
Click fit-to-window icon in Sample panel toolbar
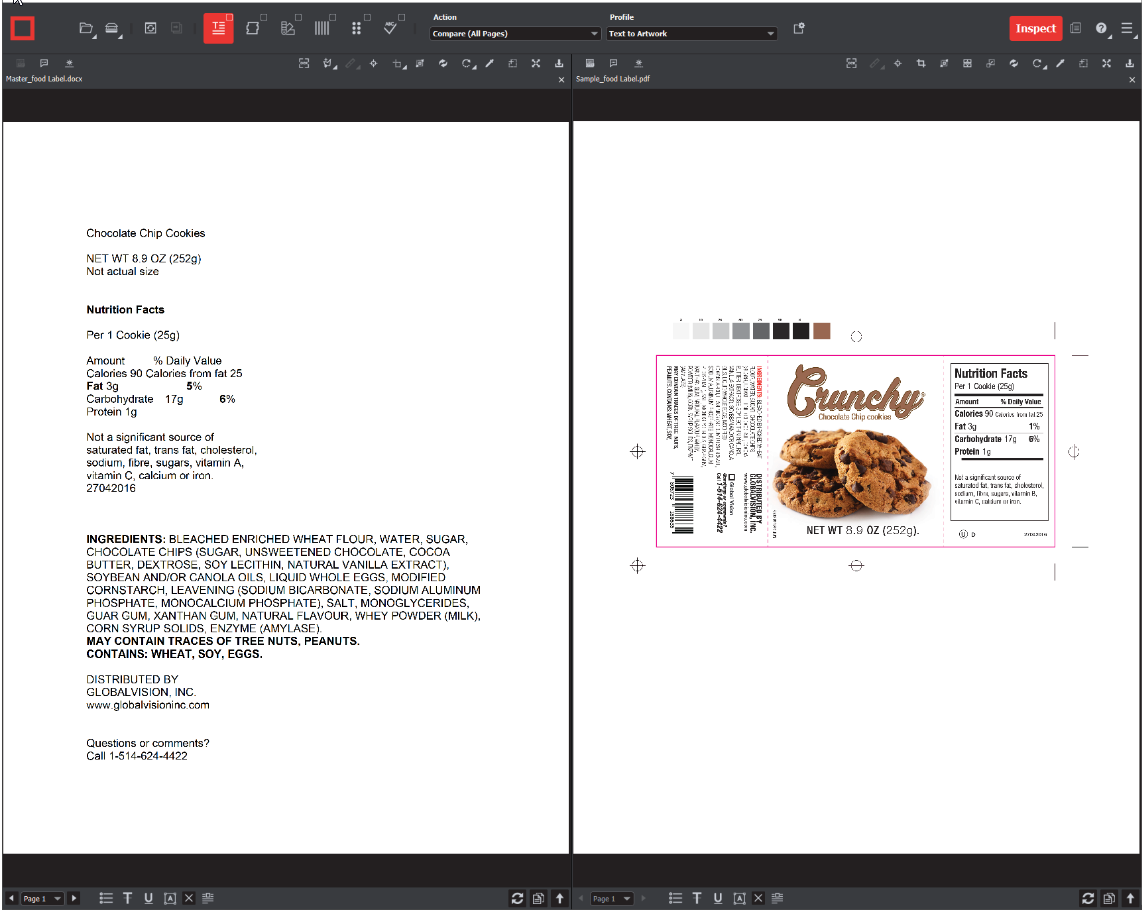click(x=1106, y=64)
